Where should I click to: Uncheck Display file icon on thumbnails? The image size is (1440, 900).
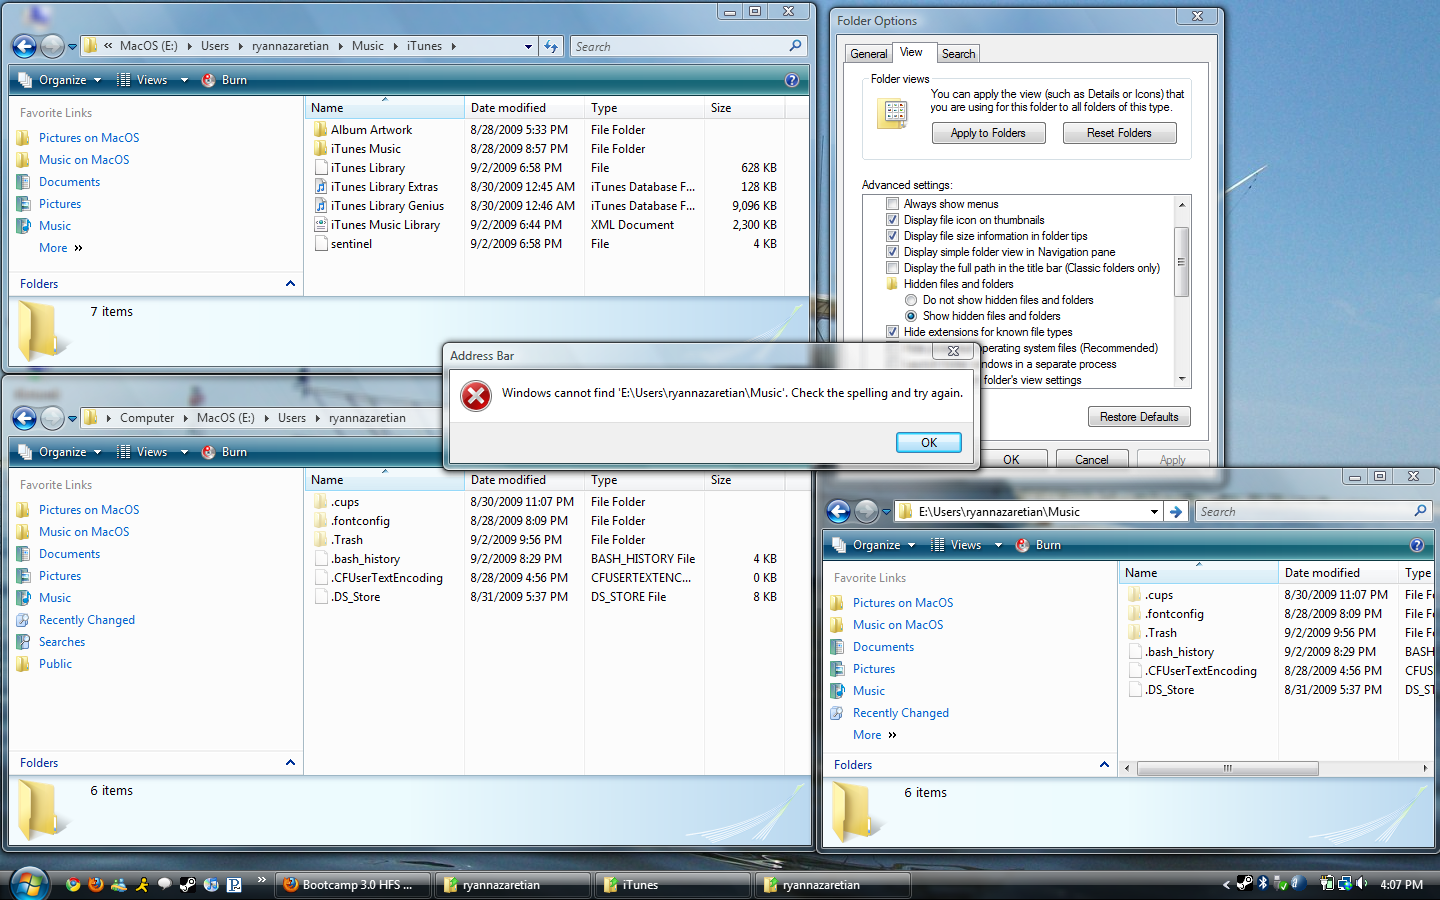(892, 220)
